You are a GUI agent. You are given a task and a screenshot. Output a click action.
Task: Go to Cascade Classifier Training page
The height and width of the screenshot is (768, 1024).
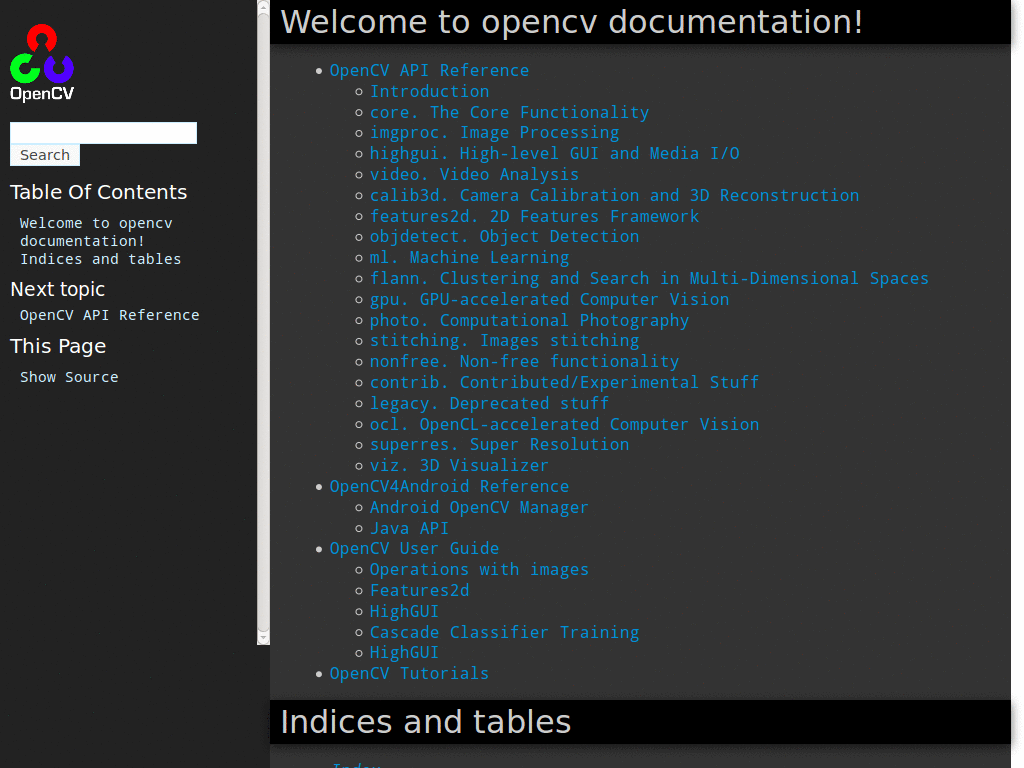coord(505,632)
